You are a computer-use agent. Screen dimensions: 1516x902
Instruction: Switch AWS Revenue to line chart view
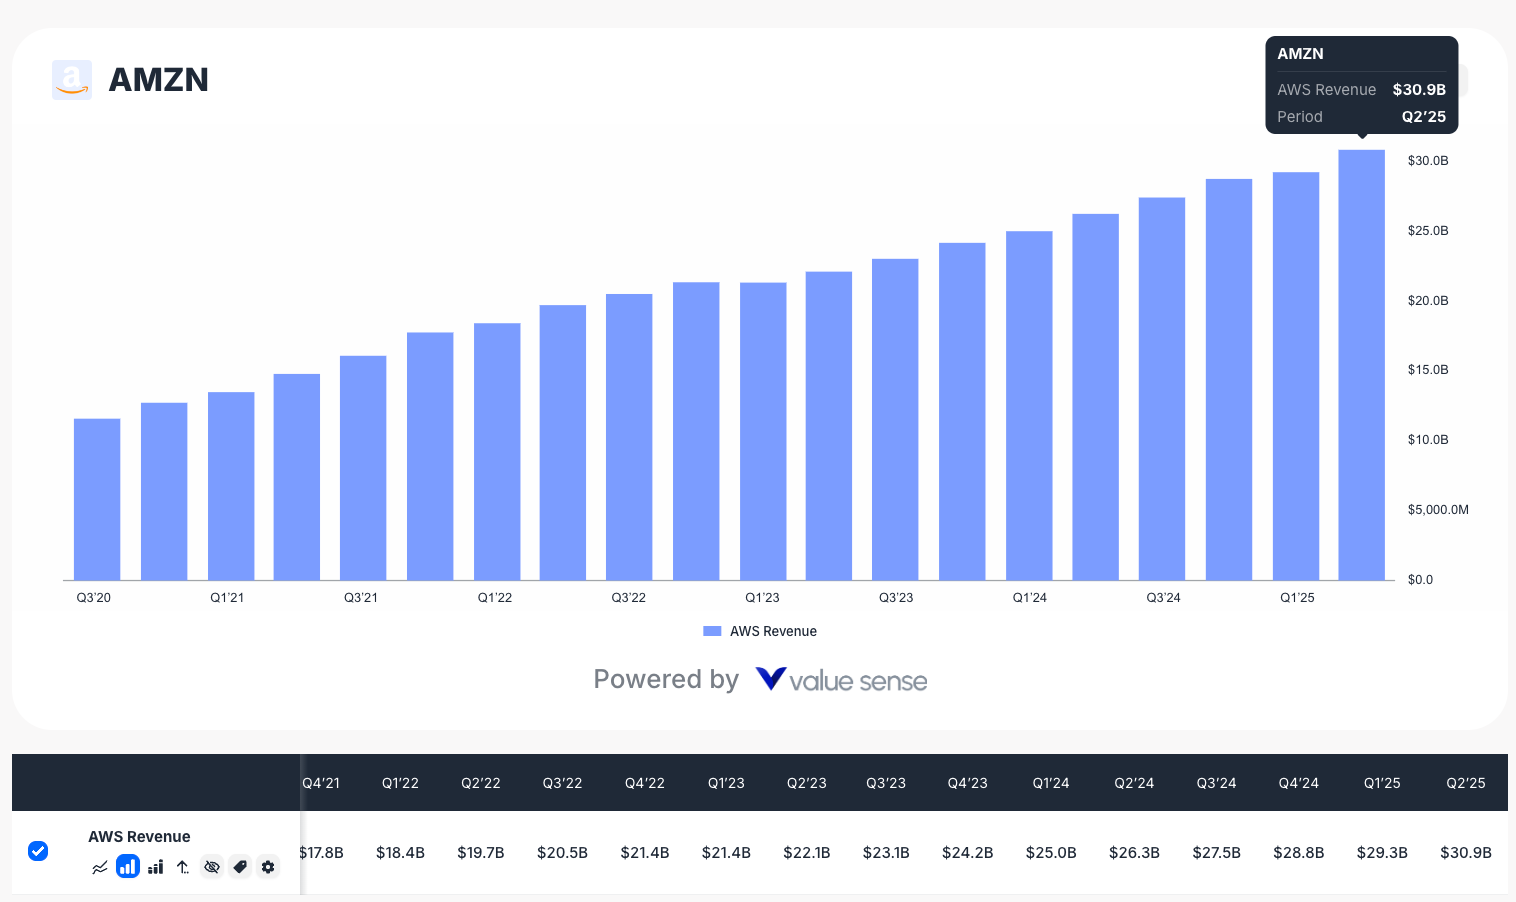[100, 867]
